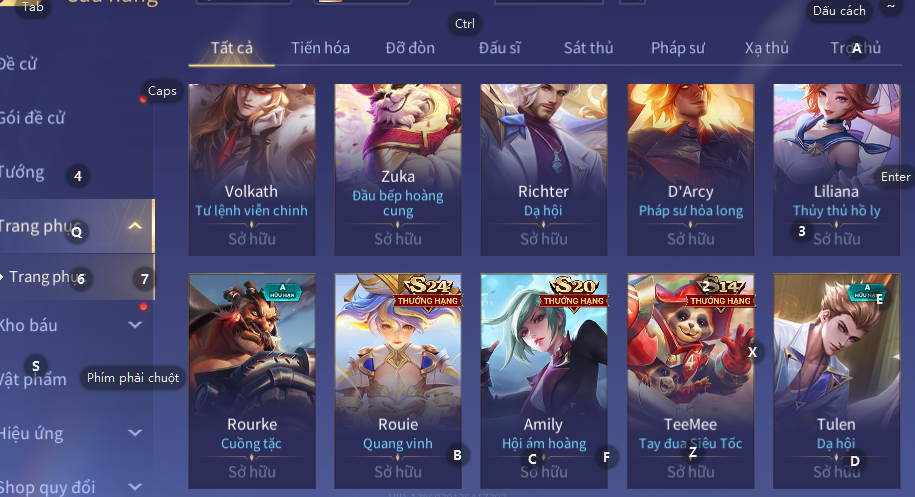Click the S24 Thưởng Hạng badge on Rouie

pos(429,292)
